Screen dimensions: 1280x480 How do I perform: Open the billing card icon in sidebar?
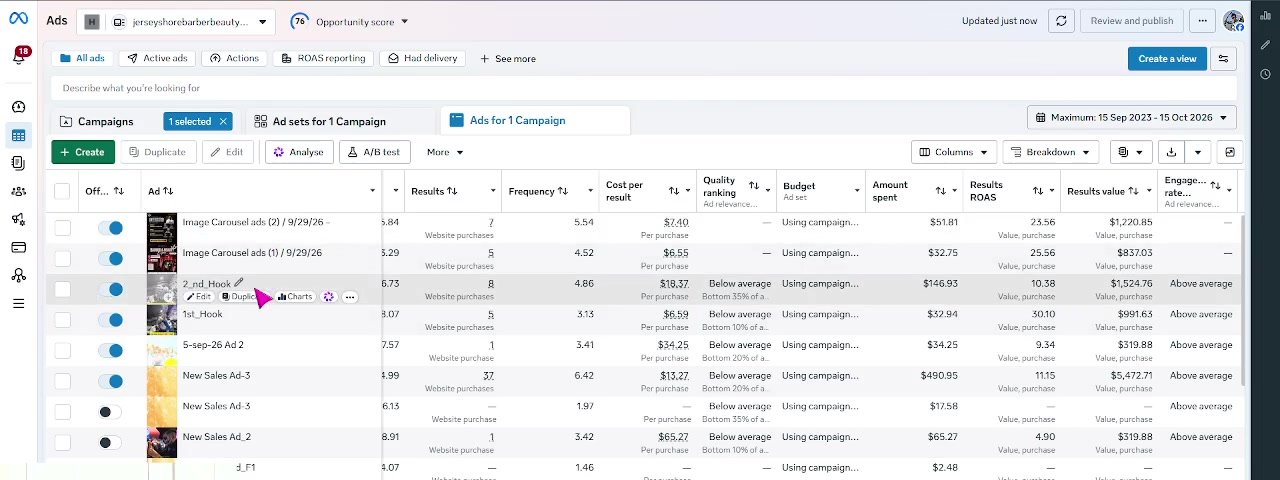(x=18, y=247)
